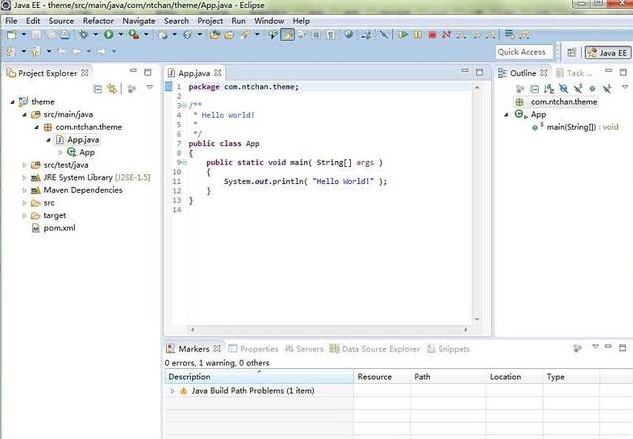
Task: Click the green Run button in toolbar
Action: (x=107, y=34)
